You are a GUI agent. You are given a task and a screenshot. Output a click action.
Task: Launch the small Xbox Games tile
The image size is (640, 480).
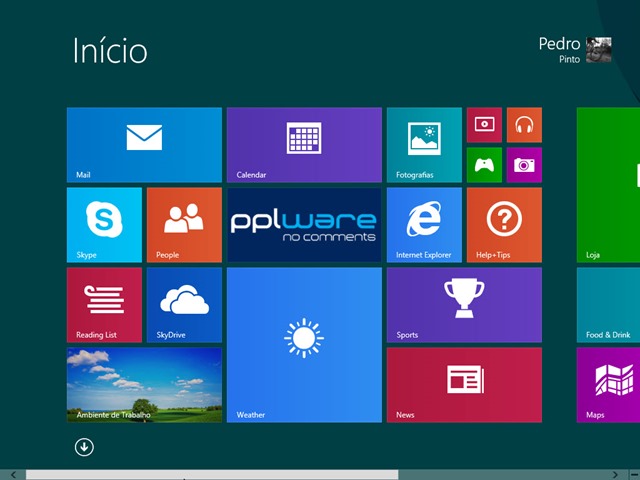(484, 165)
